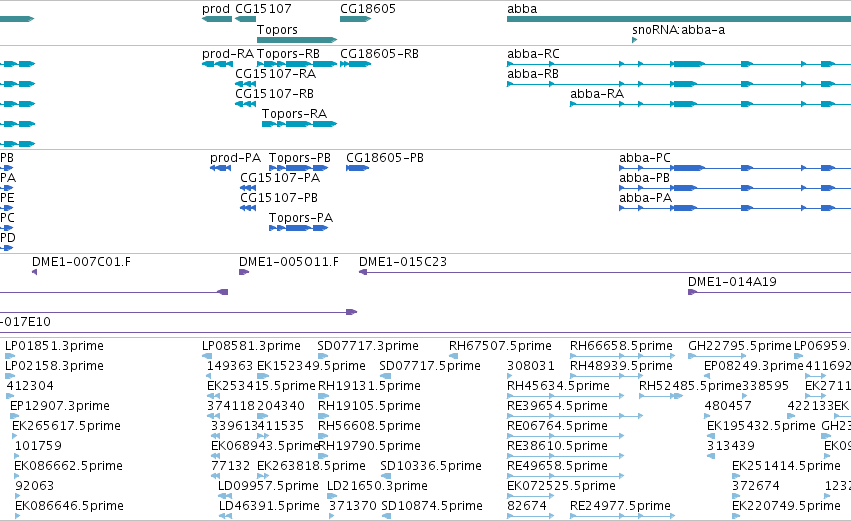The width and height of the screenshot is (851, 521).
Task: Select the EK220749.5prime EST label
Action: tap(786, 506)
